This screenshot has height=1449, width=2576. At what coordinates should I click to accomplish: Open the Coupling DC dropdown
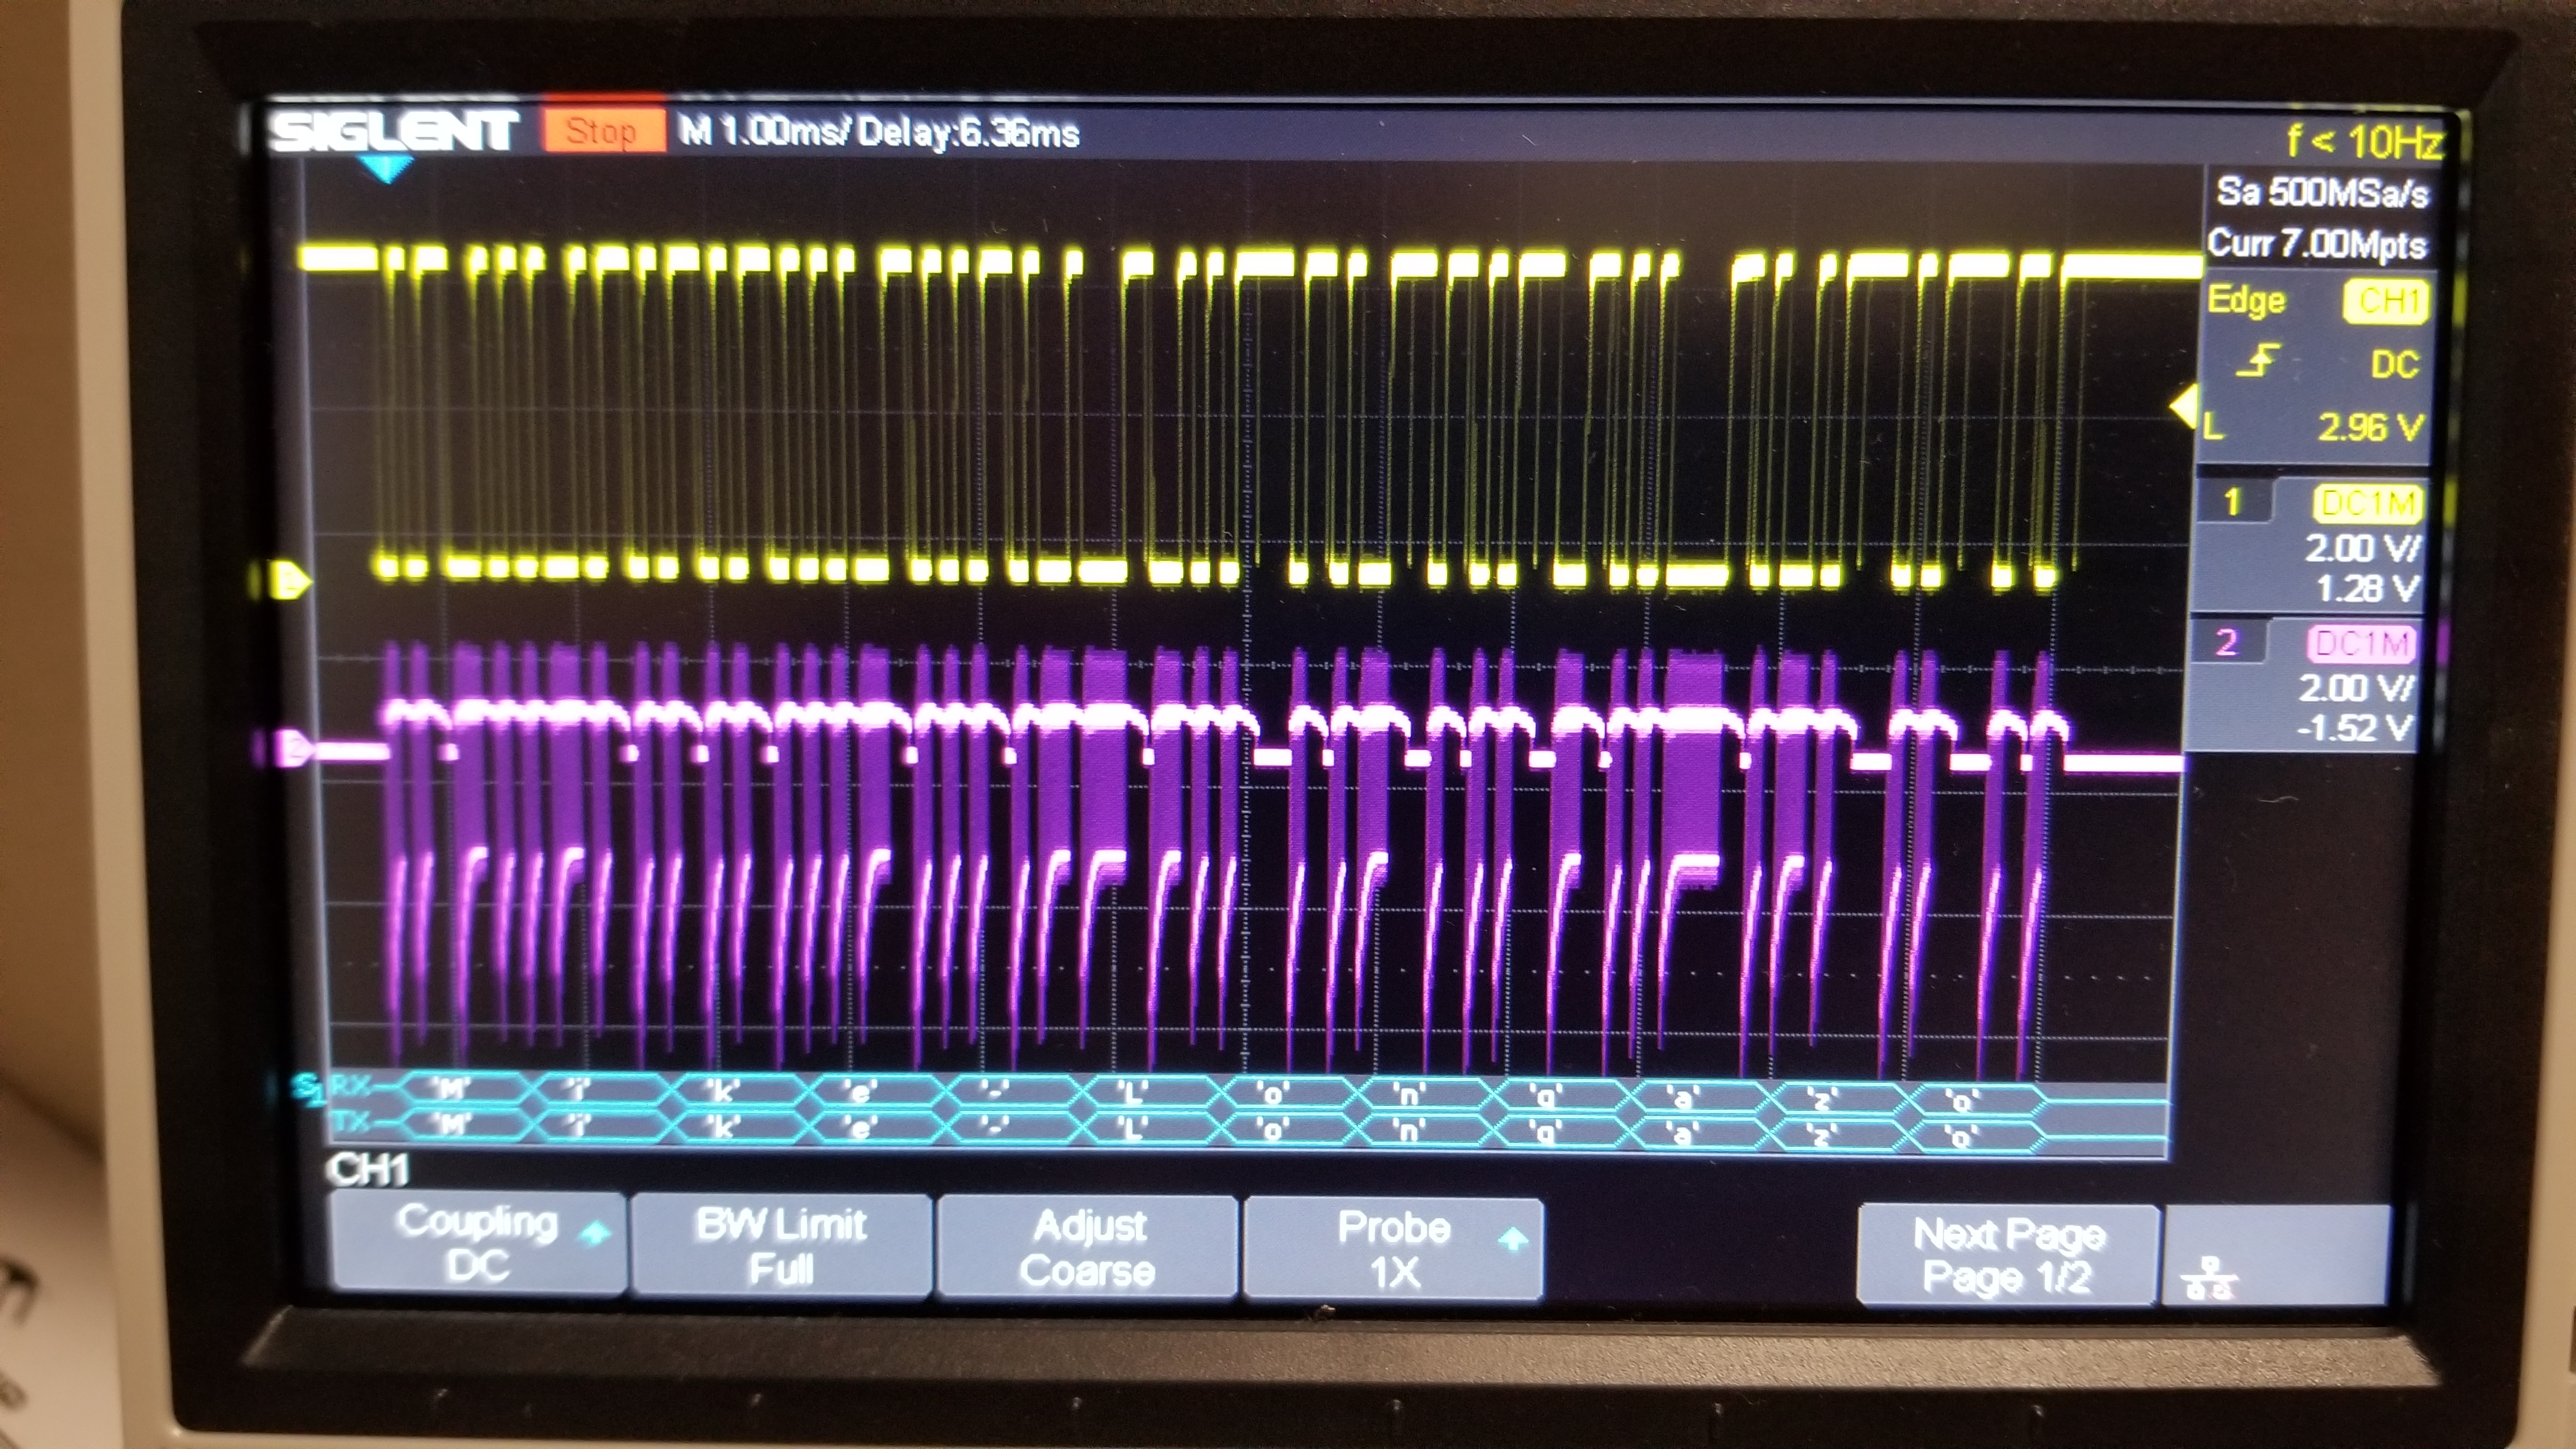[479, 1243]
